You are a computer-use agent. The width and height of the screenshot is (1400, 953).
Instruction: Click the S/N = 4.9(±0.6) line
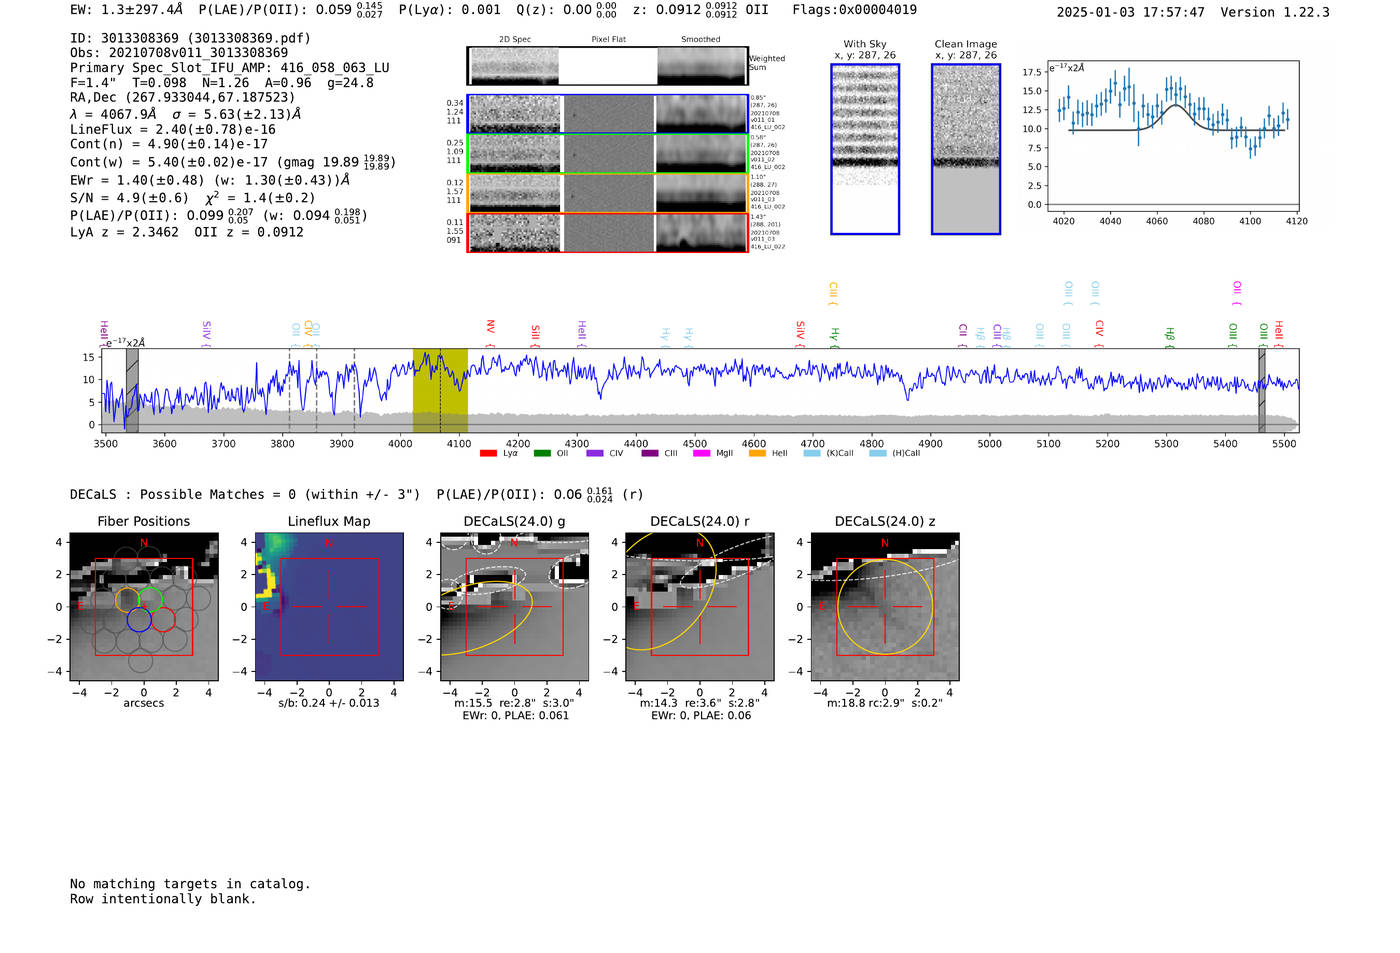(x=129, y=198)
